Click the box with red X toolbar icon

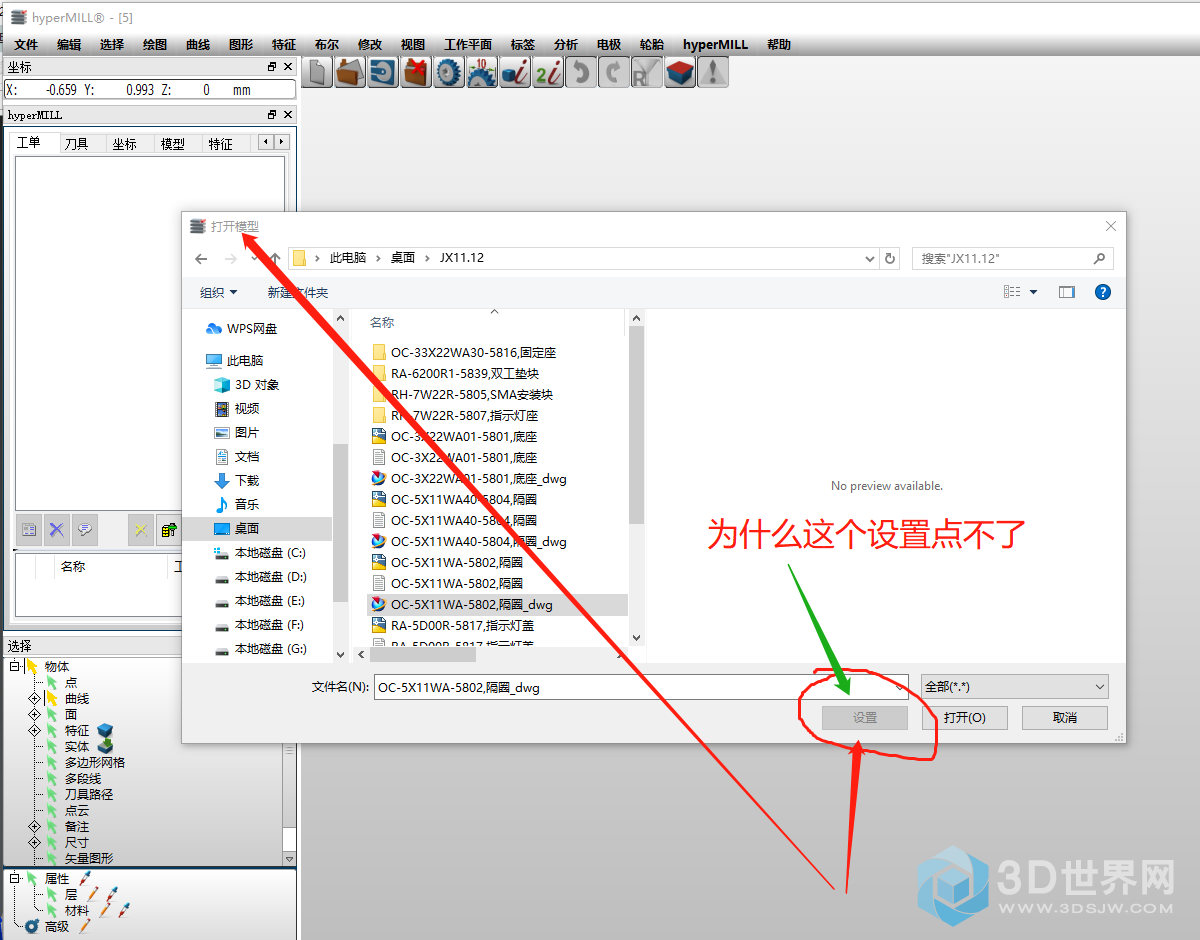click(x=416, y=72)
